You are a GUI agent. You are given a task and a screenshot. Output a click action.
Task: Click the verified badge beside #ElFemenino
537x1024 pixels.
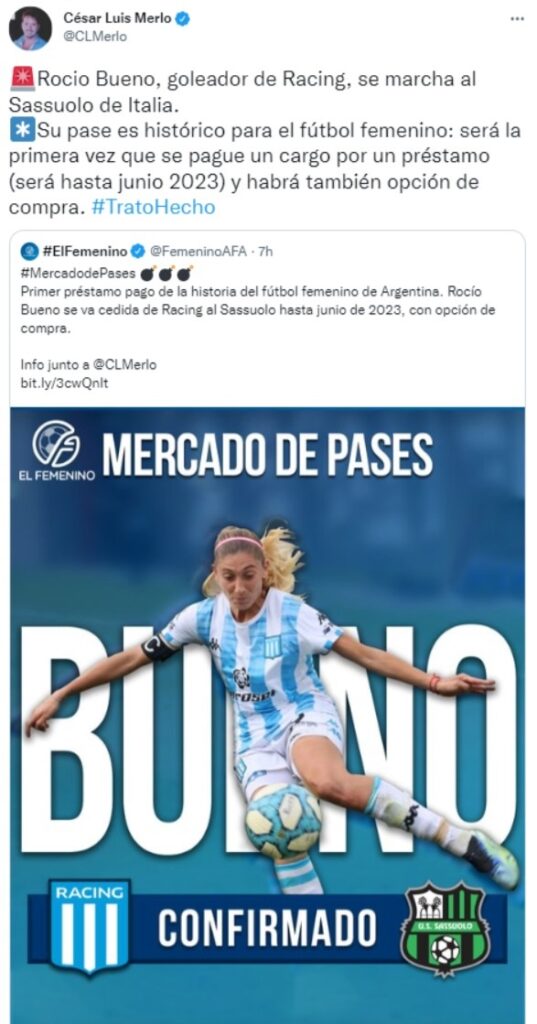[x=138, y=251]
